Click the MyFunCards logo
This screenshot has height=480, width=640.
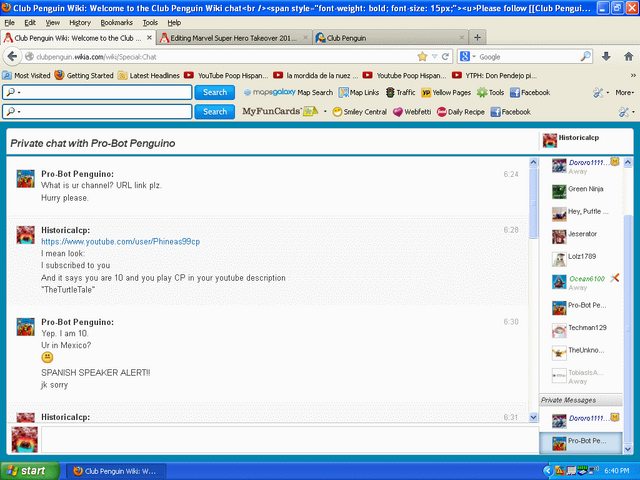coord(280,111)
